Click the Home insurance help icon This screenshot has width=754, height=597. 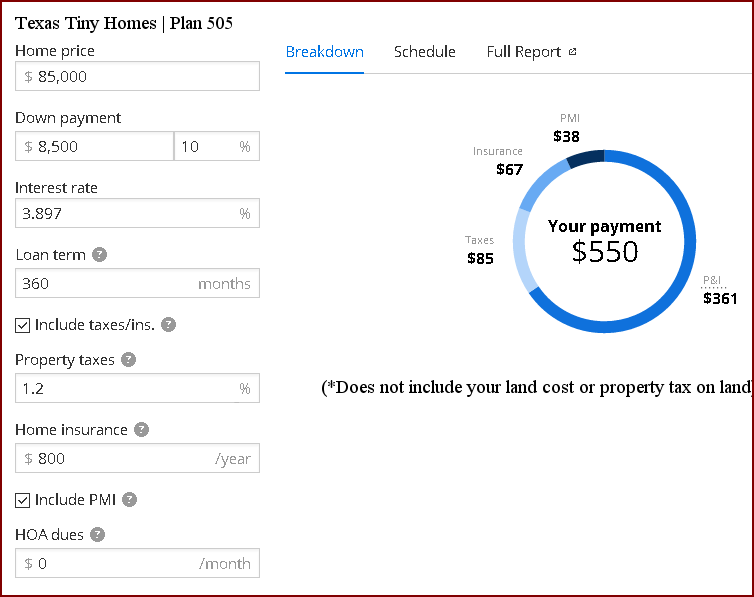(x=142, y=430)
